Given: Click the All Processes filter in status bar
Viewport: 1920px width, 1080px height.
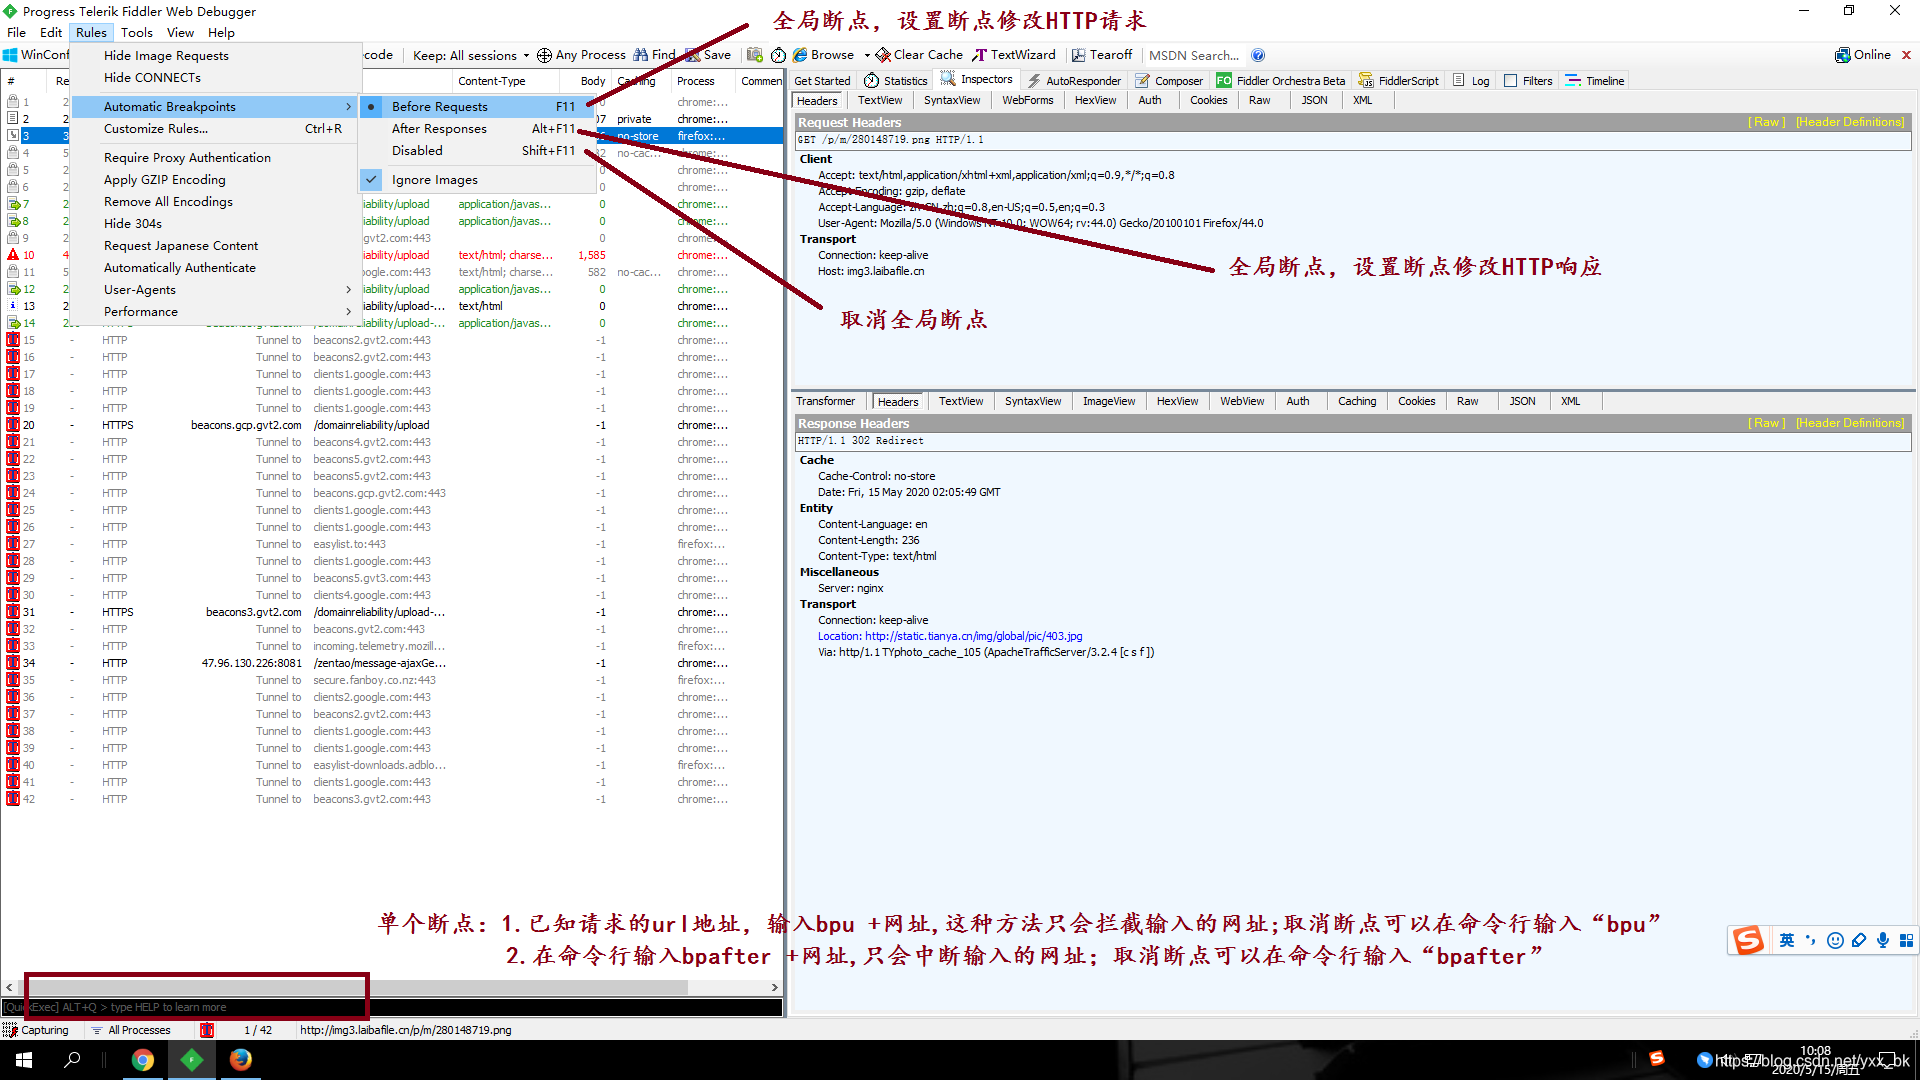Looking at the screenshot, I should click(x=130, y=1030).
